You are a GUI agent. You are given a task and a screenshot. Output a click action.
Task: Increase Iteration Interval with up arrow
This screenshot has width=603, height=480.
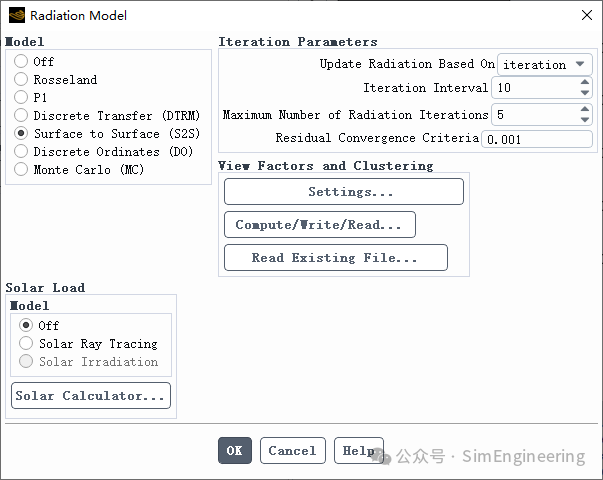tap(585, 82)
